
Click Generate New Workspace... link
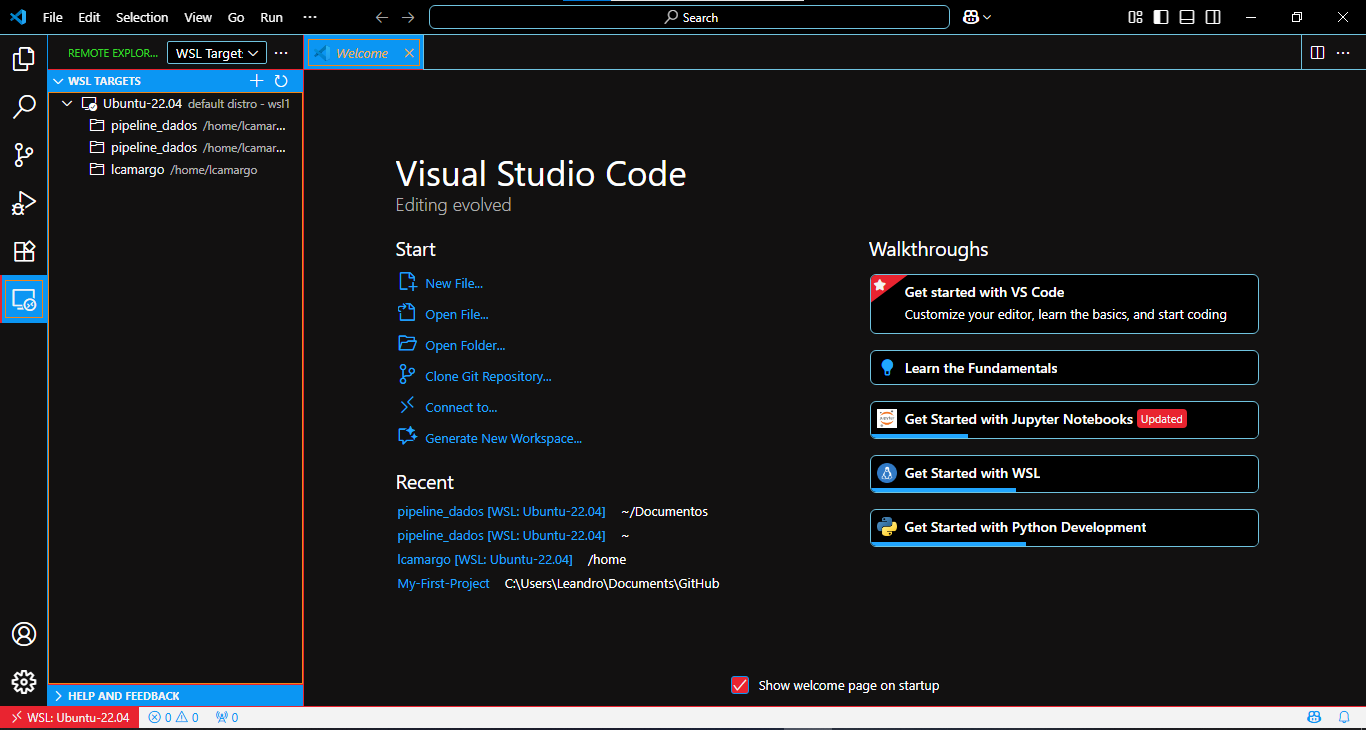tap(503, 438)
